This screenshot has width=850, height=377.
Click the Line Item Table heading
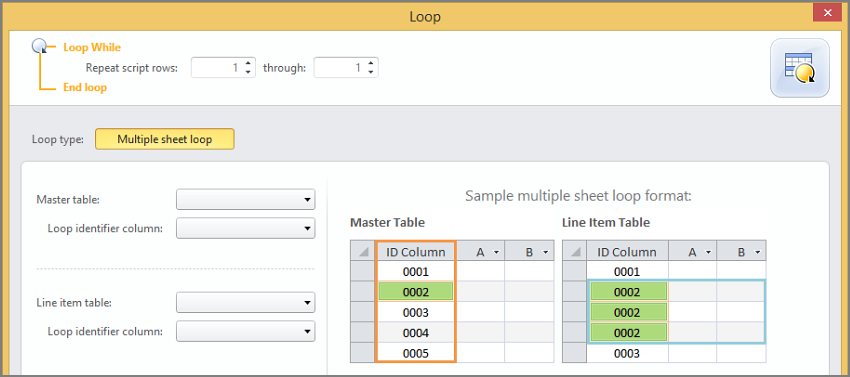click(606, 222)
